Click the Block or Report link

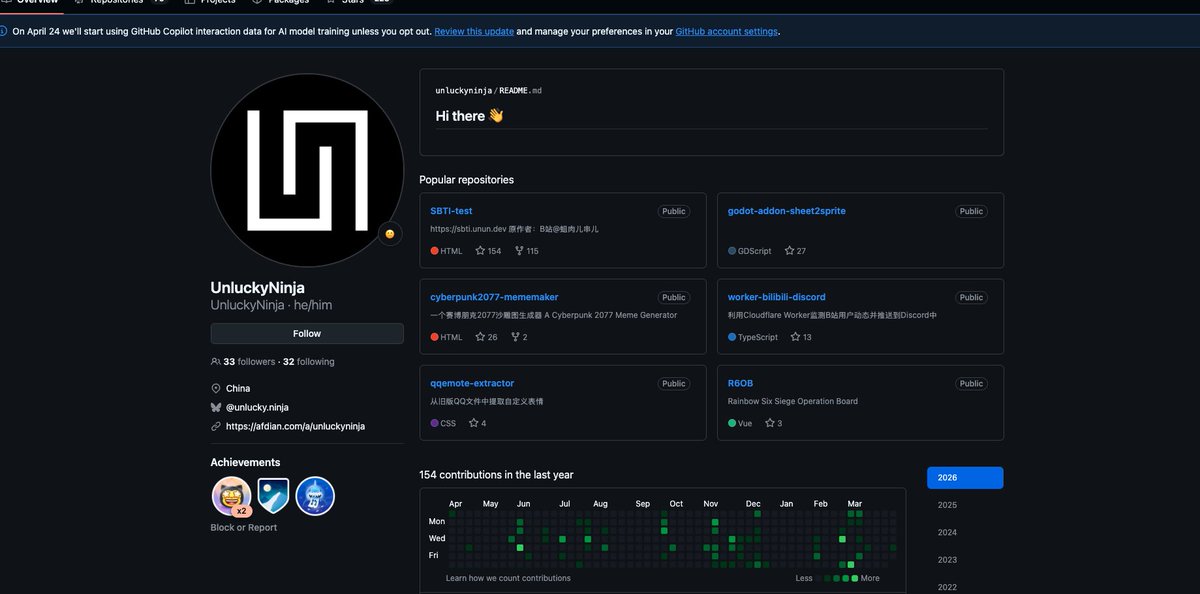coord(244,527)
